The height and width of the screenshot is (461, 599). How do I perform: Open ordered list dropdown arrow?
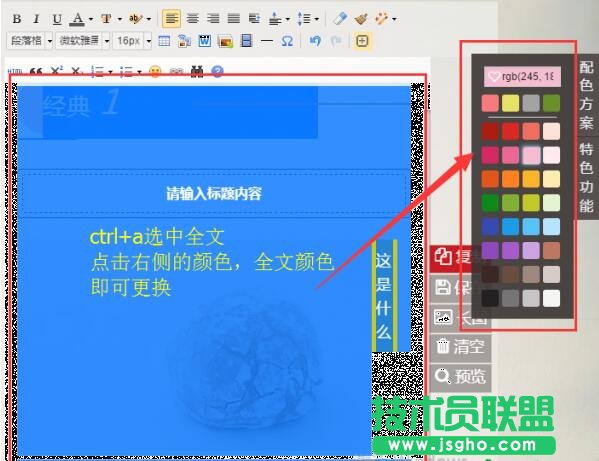pos(110,71)
